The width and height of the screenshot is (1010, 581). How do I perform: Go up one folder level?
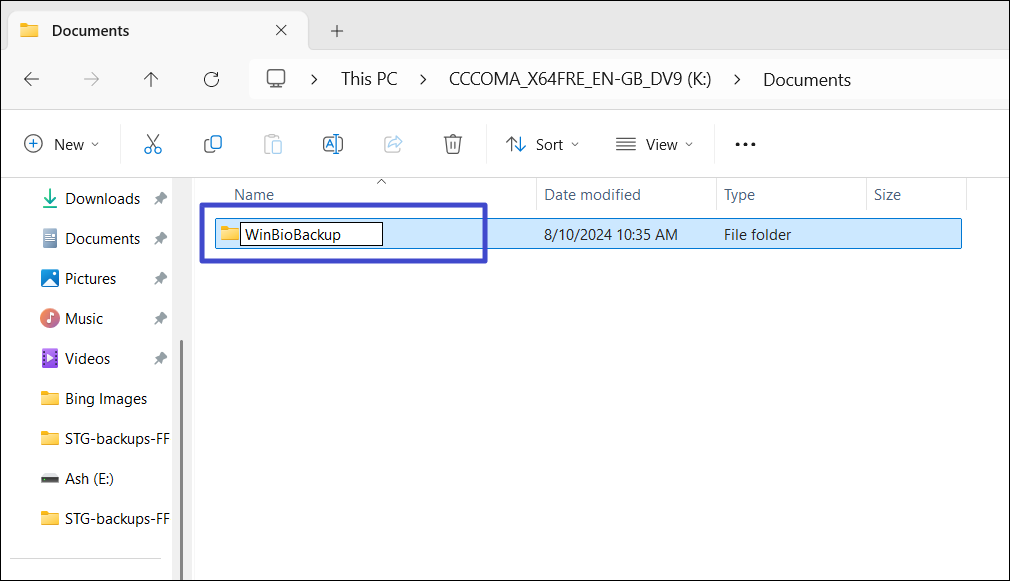point(151,80)
